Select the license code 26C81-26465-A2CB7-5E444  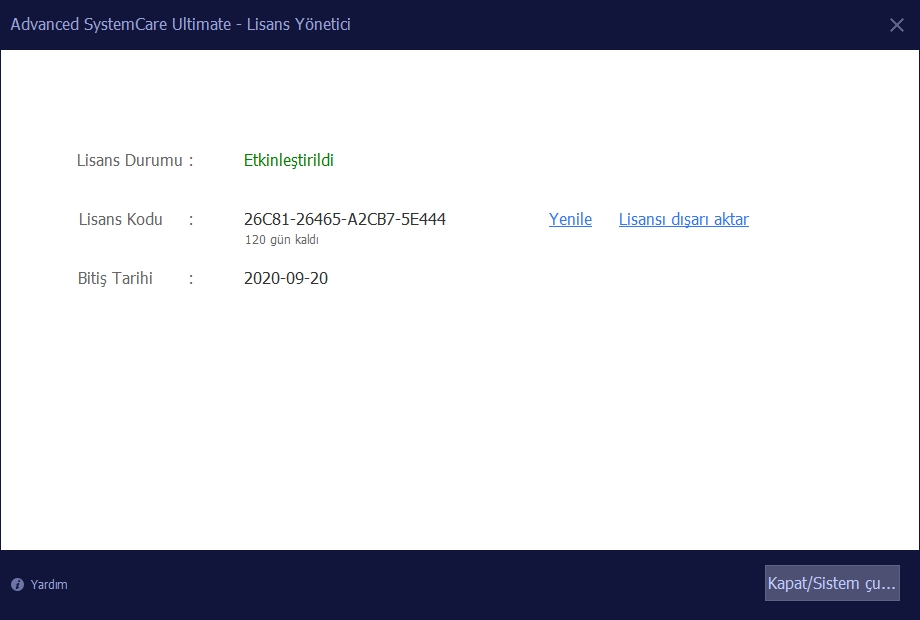point(345,219)
